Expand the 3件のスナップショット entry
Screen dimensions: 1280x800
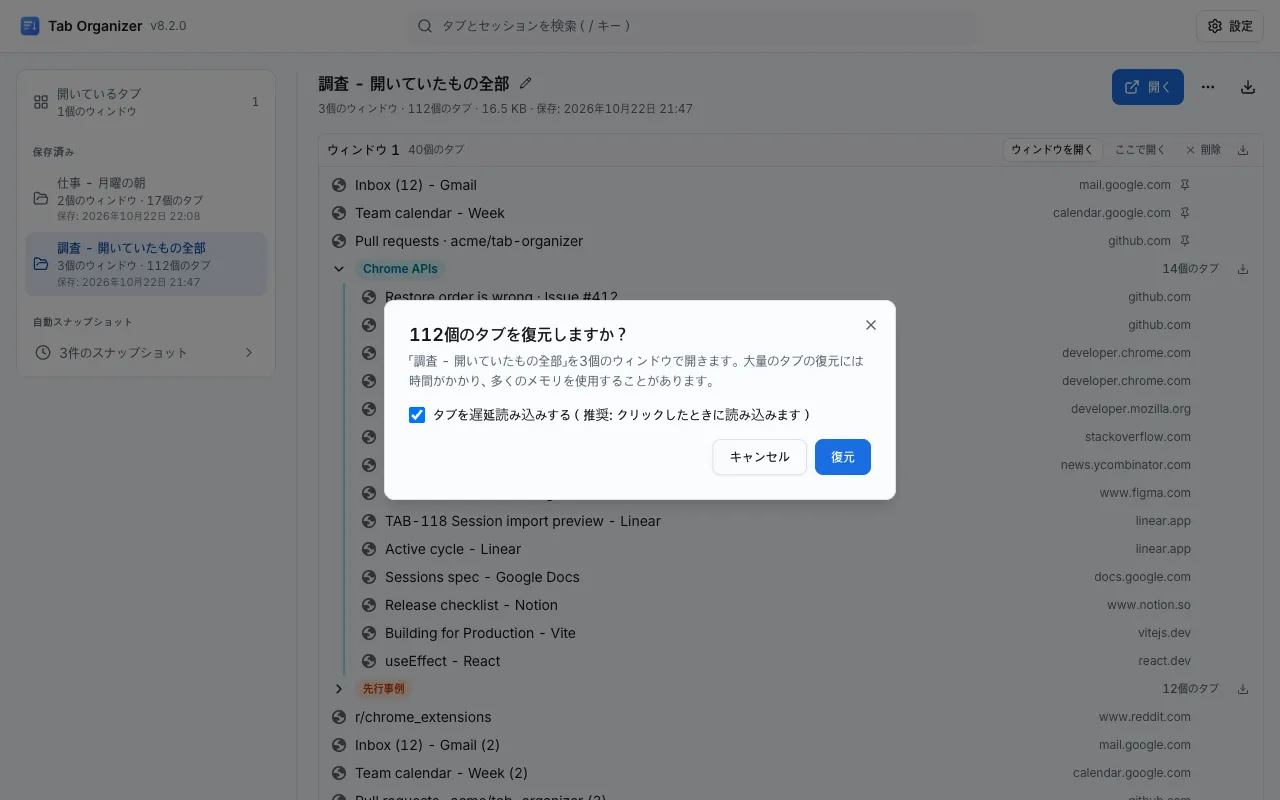tap(146, 353)
